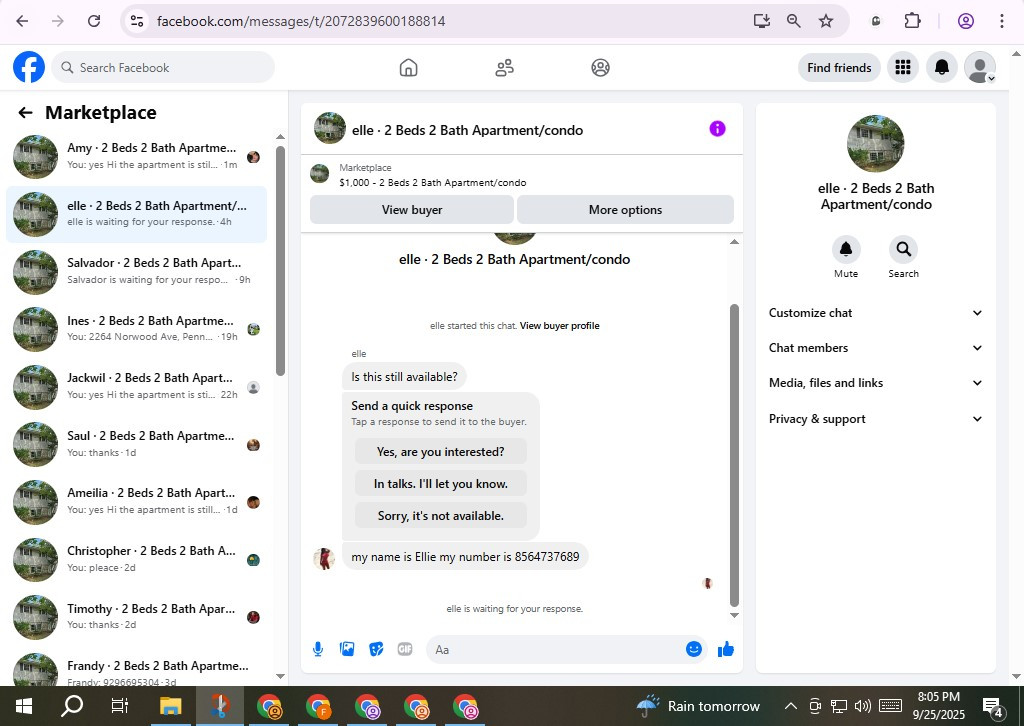Screen dimensions: 1024x726
Task: Open the Christopher conversation
Action: pos(136,559)
